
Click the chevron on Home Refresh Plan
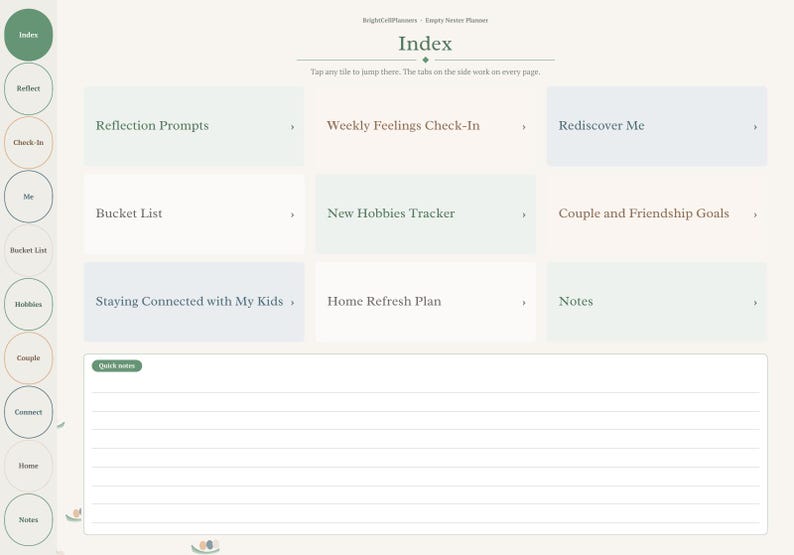[524, 303]
